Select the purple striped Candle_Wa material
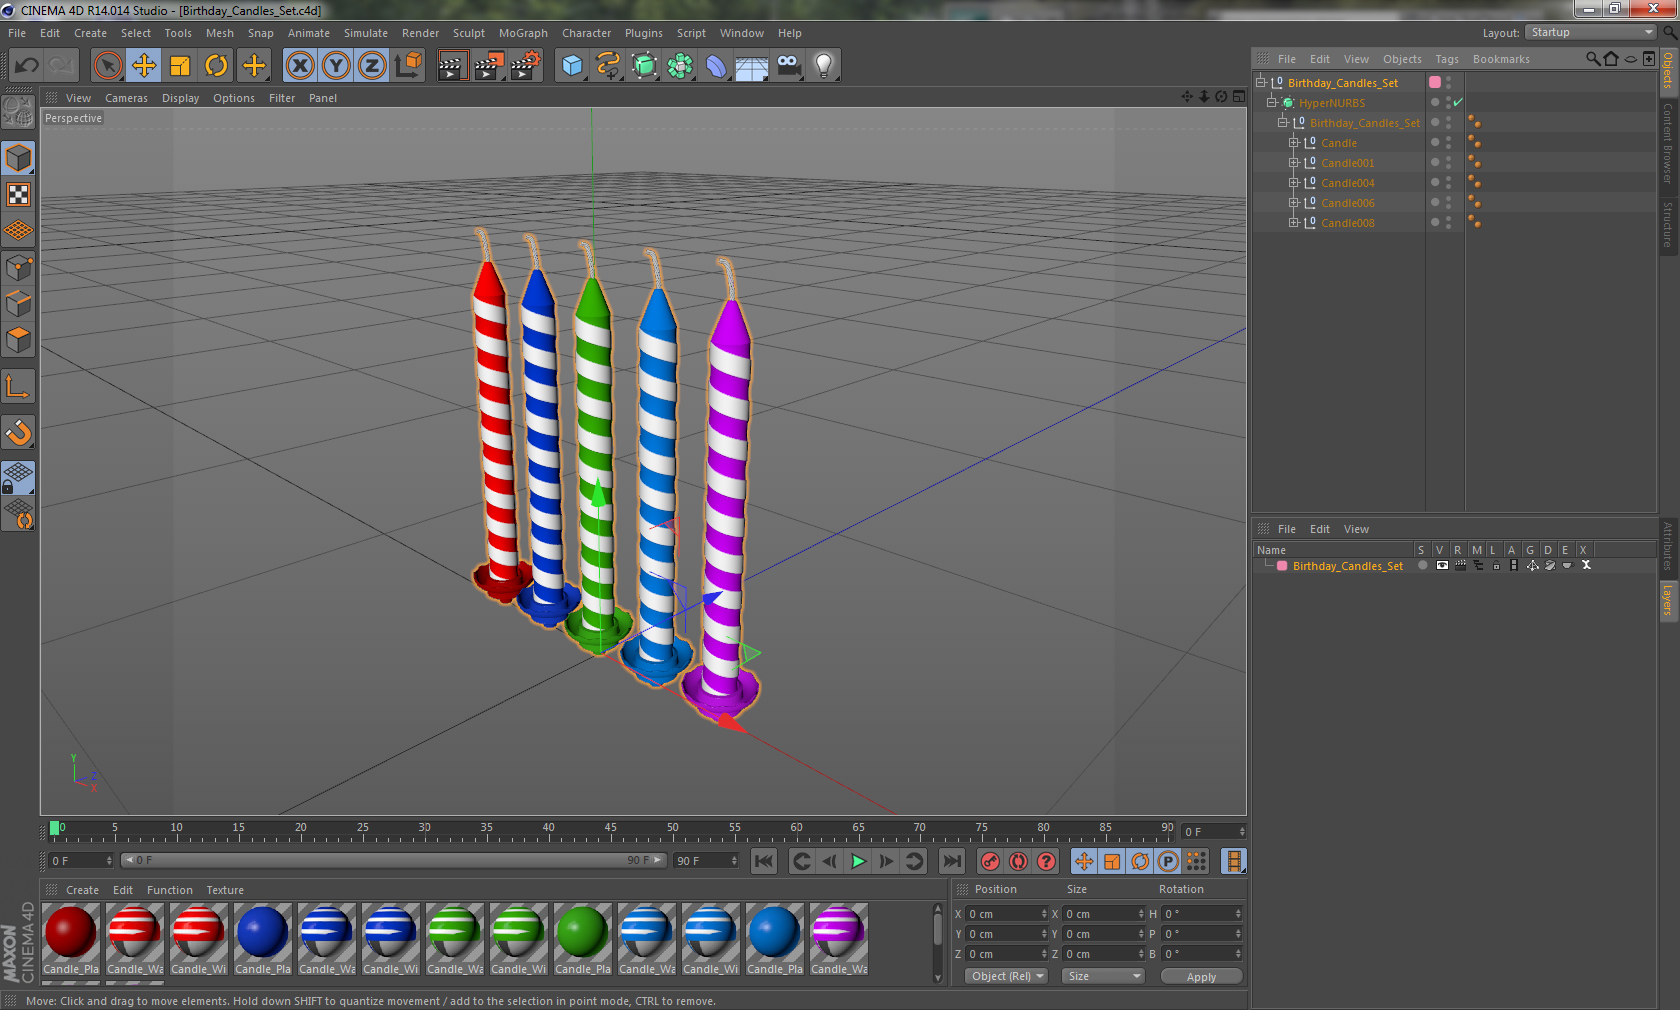Image resolution: width=1680 pixels, height=1010 pixels. [x=839, y=939]
